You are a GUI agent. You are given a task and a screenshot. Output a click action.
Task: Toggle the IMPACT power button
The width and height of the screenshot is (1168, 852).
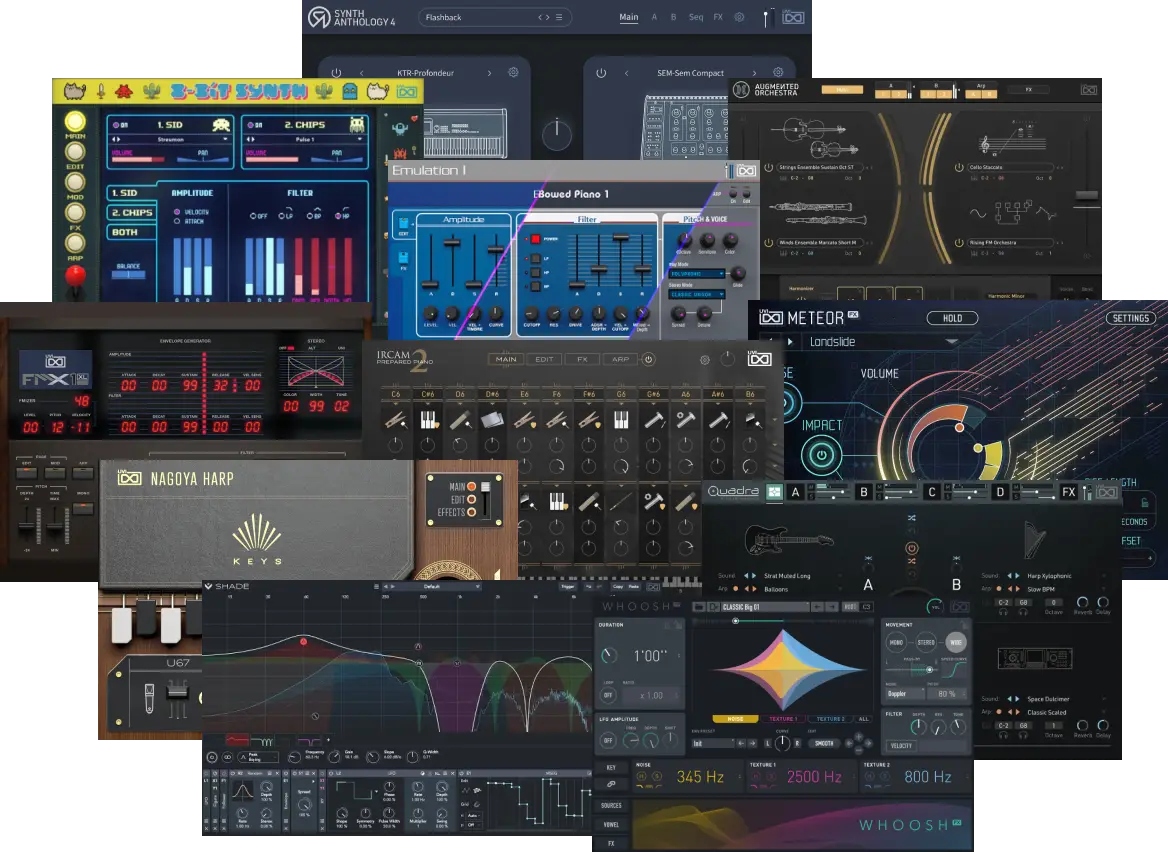[822, 455]
